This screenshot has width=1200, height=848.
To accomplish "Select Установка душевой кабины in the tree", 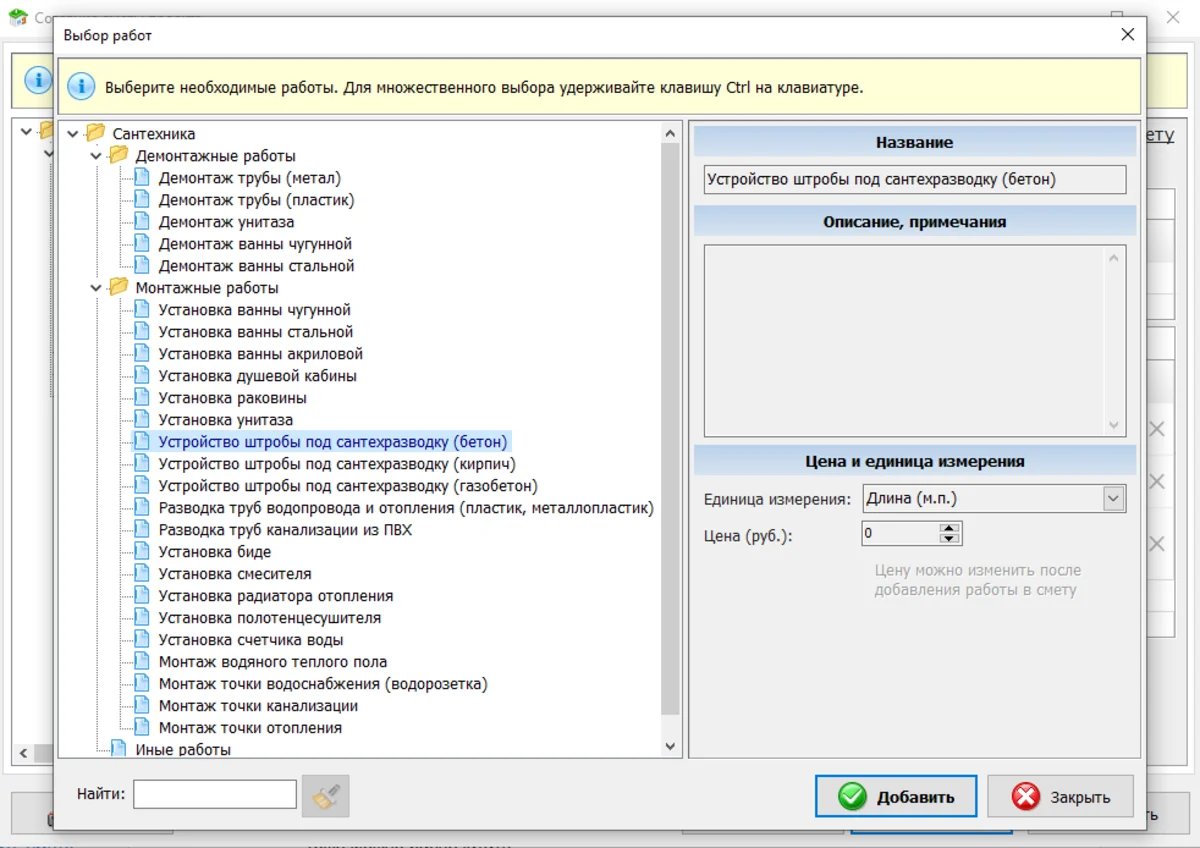I will point(257,376).
